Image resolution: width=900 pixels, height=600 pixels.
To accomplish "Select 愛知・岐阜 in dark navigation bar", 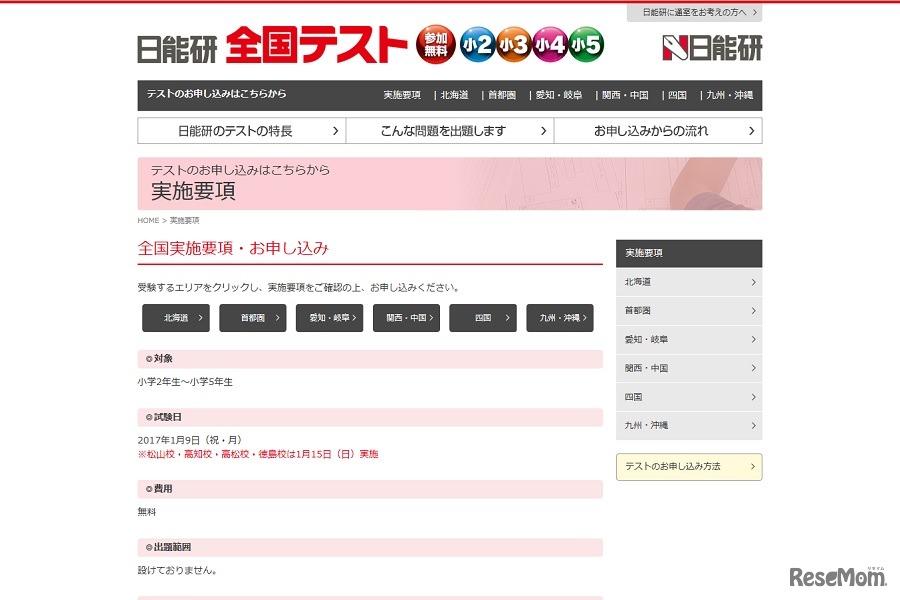I will pos(558,95).
